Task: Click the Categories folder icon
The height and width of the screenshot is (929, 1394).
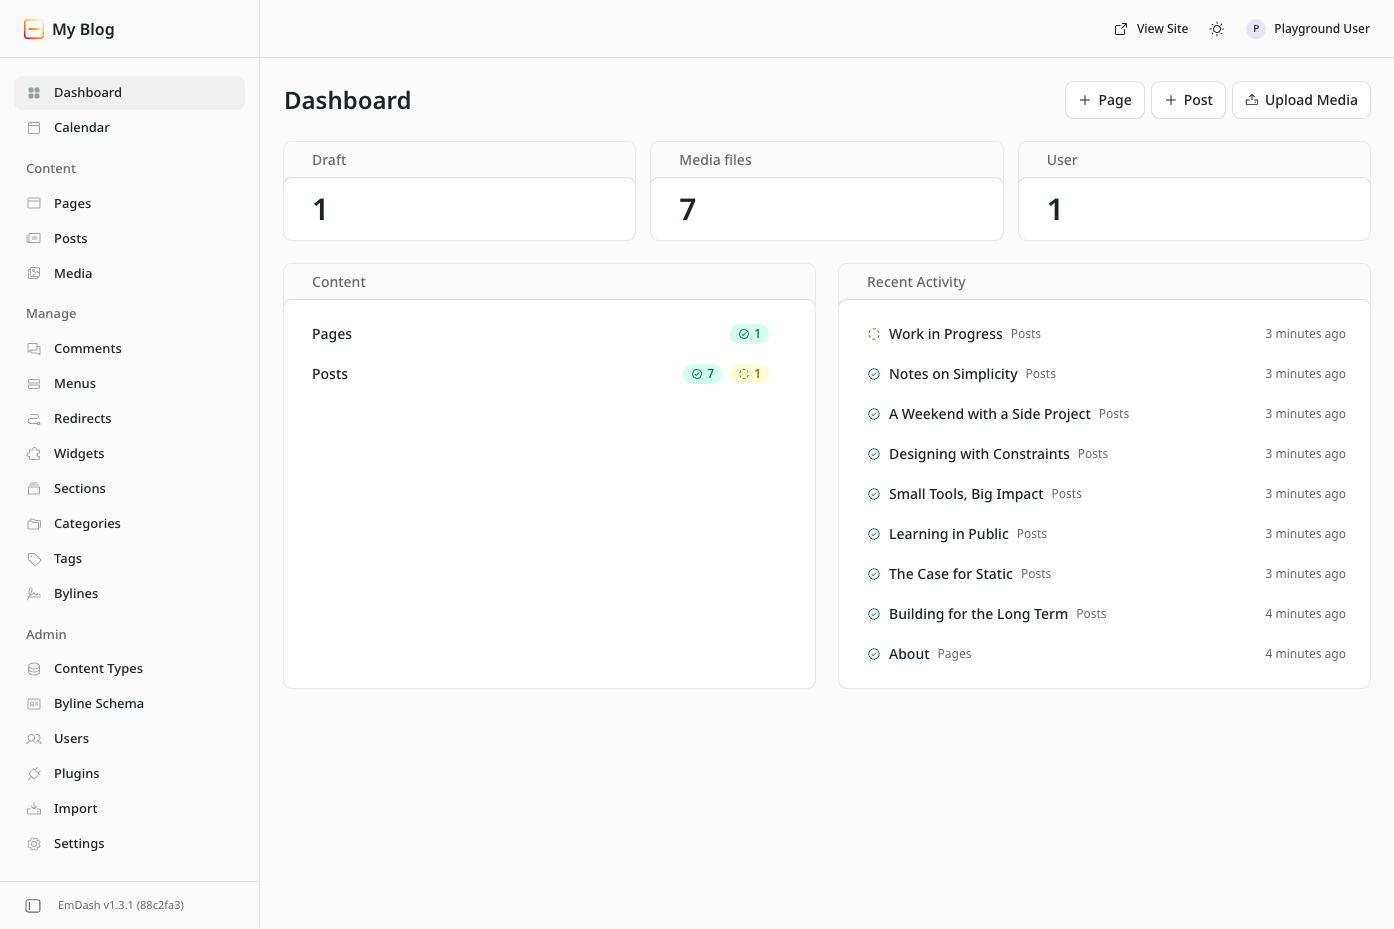Action: click(34, 524)
